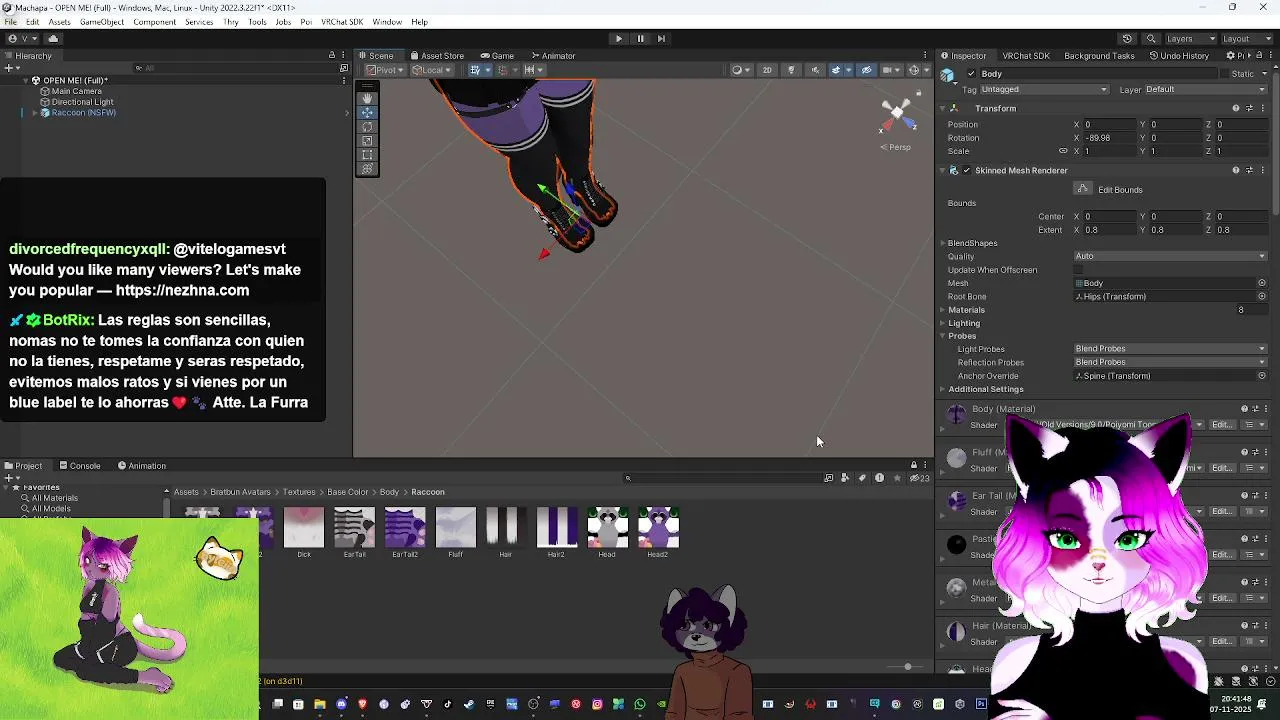
Task: Open the Console tab
Action: coord(80,466)
